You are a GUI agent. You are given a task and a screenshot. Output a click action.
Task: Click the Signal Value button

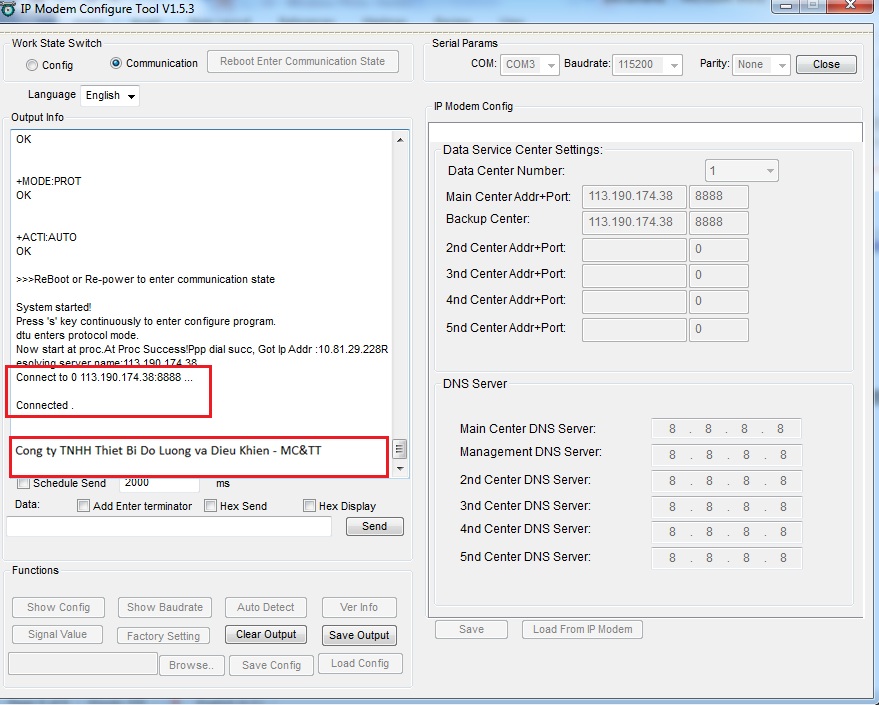(x=58, y=634)
